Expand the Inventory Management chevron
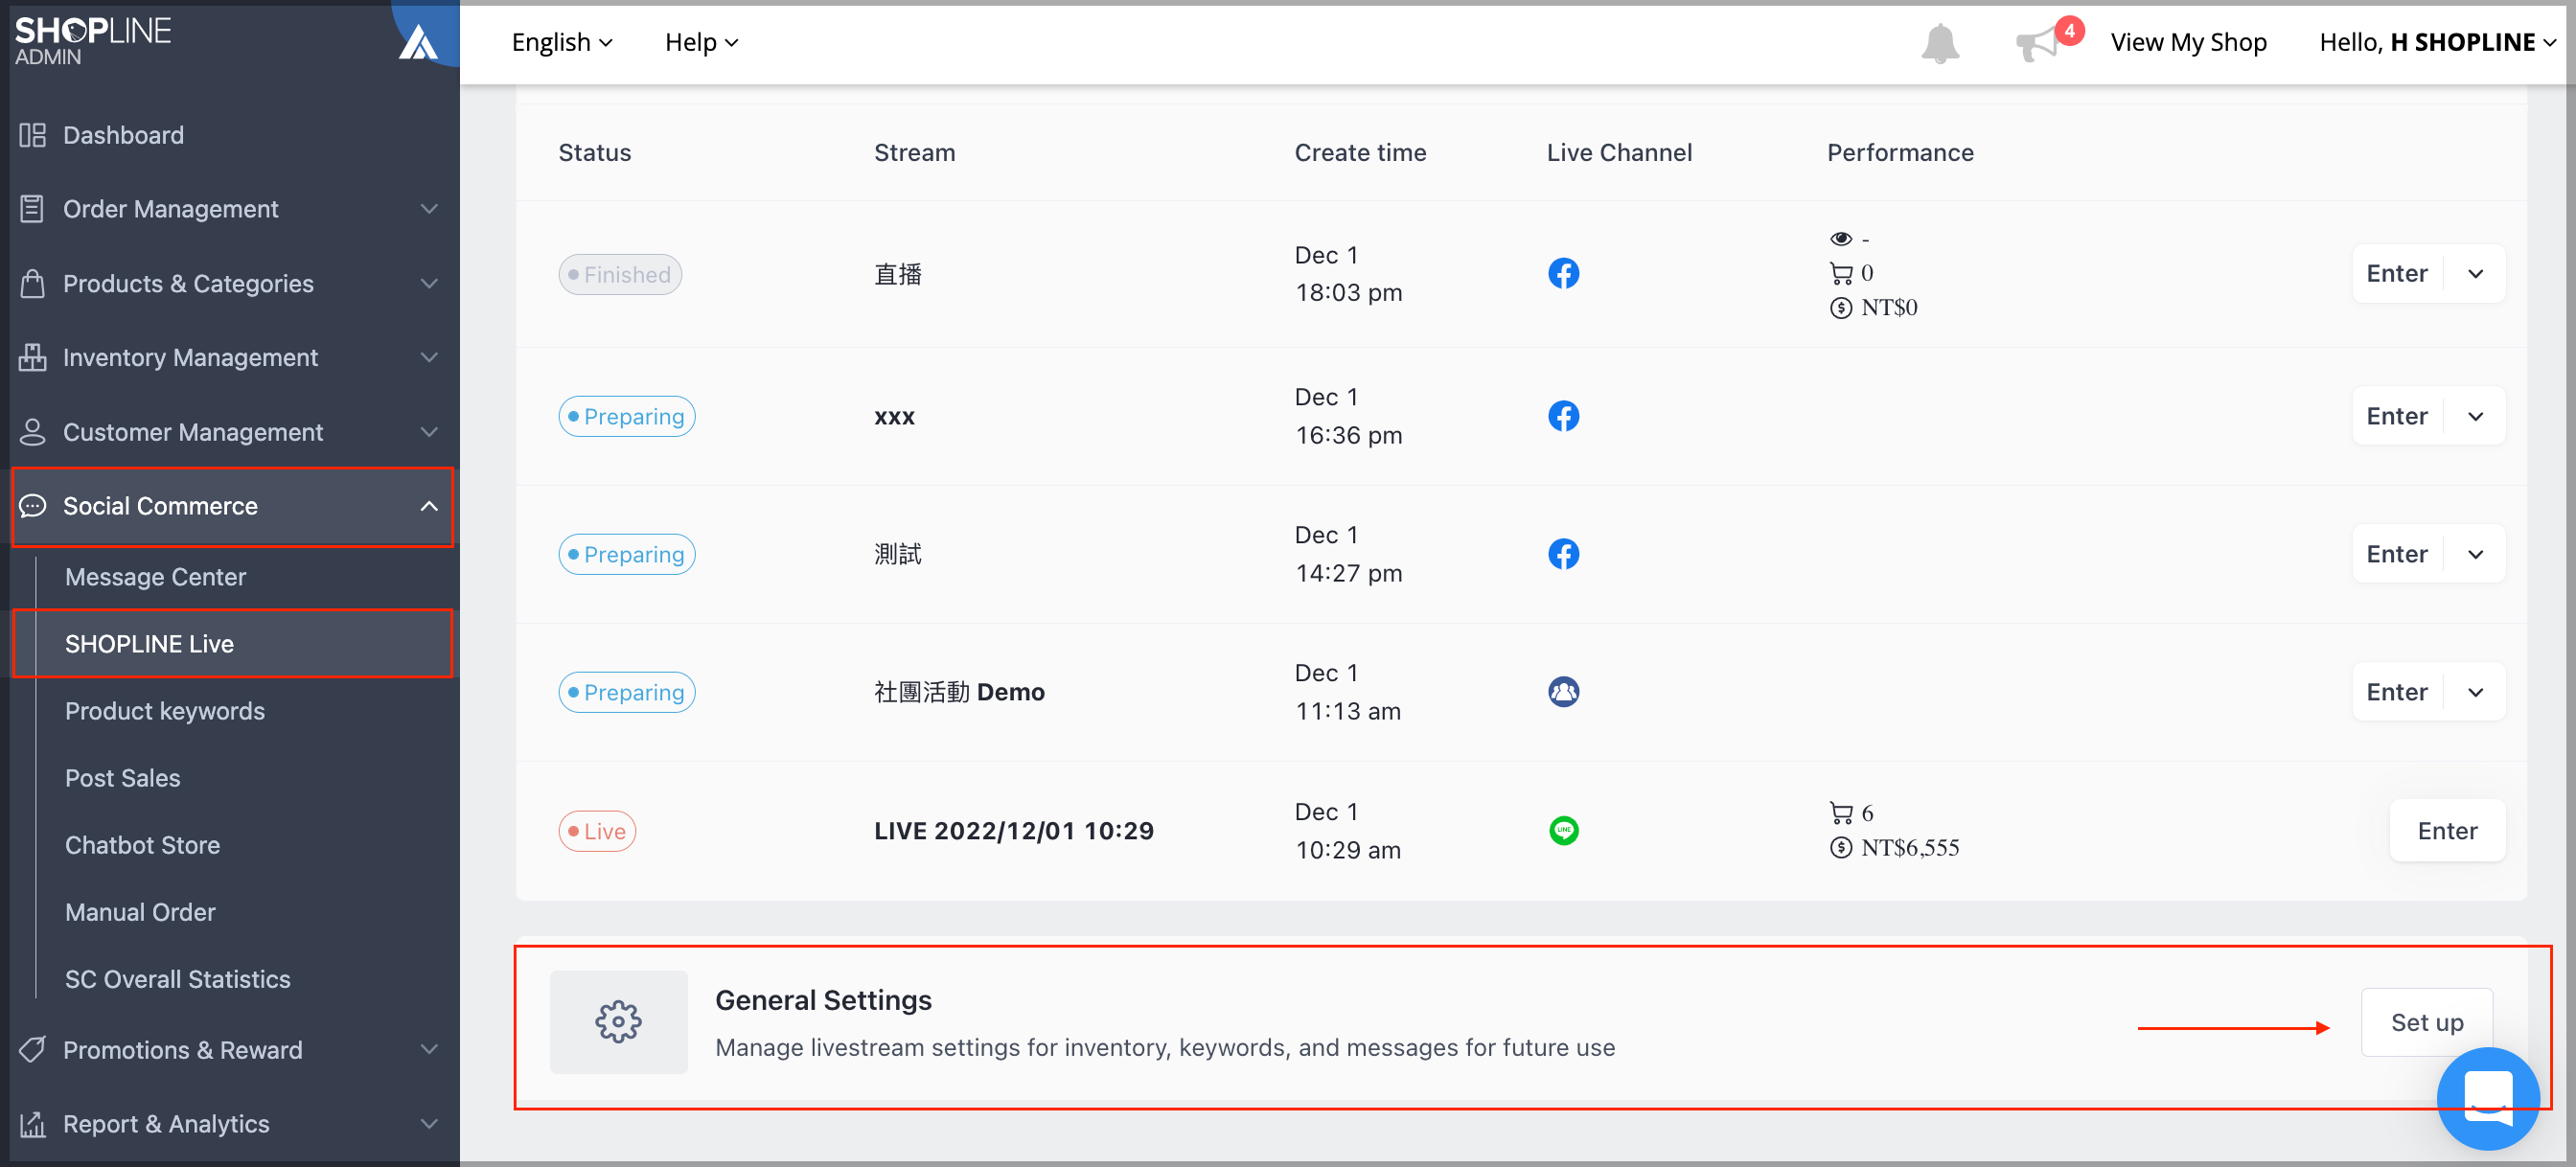The width and height of the screenshot is (2576, 1167). pyautogui.click(x=429, y=357)
